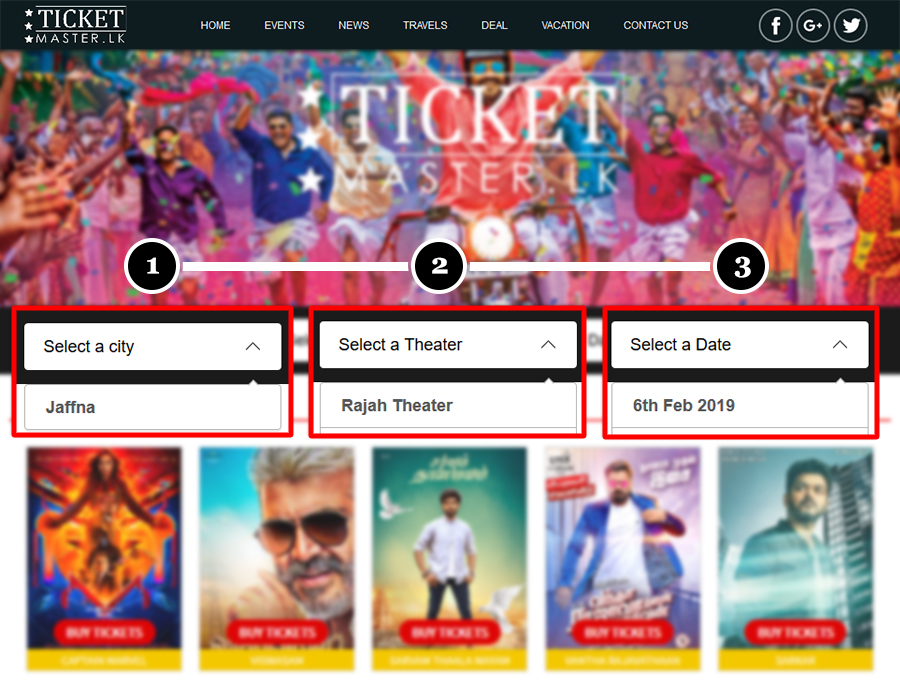Viewport: 900px width, 687px height.
Task: Click Buy Tickets on the sunglasses man poster
Action: point(277,632)
